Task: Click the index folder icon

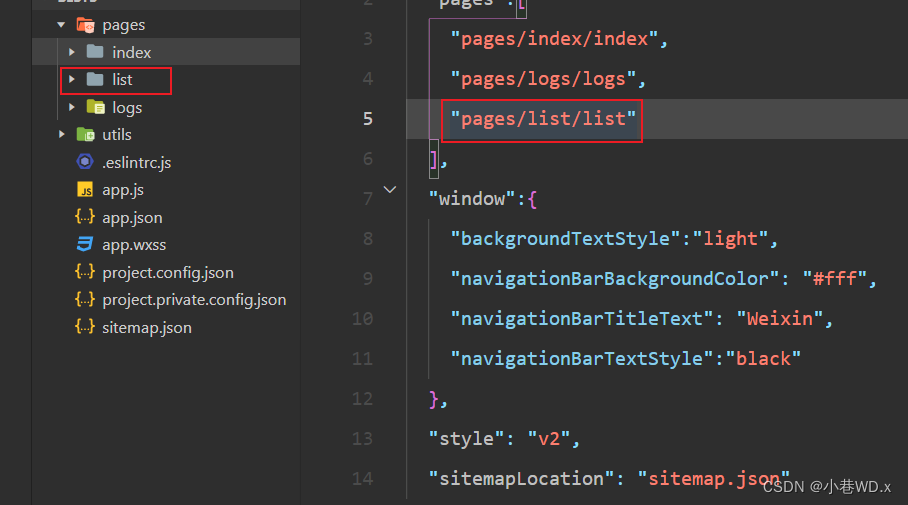Action: coord(95,52)
